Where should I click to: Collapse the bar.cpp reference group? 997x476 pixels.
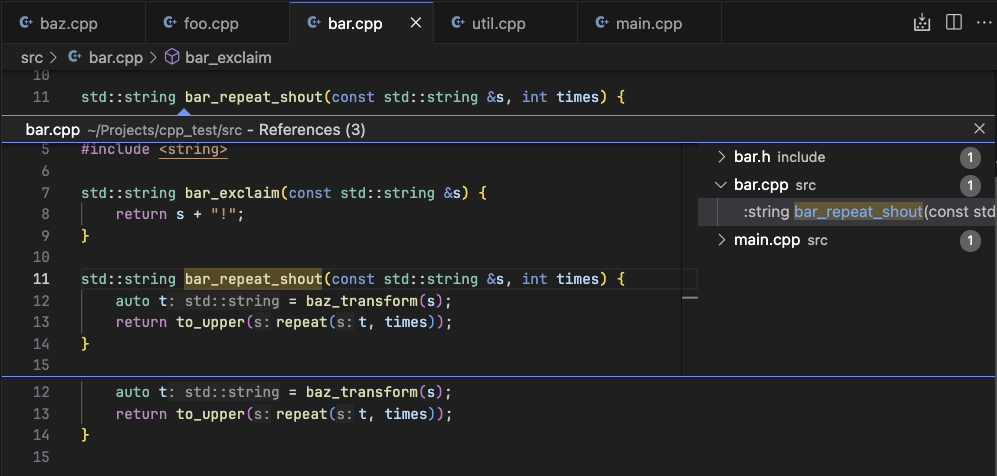pyautogui.click(x=721, y=185)
